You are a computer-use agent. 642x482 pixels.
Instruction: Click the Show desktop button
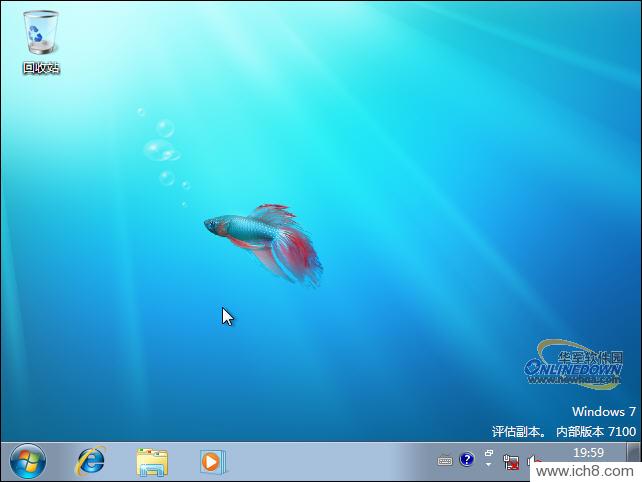634,453
